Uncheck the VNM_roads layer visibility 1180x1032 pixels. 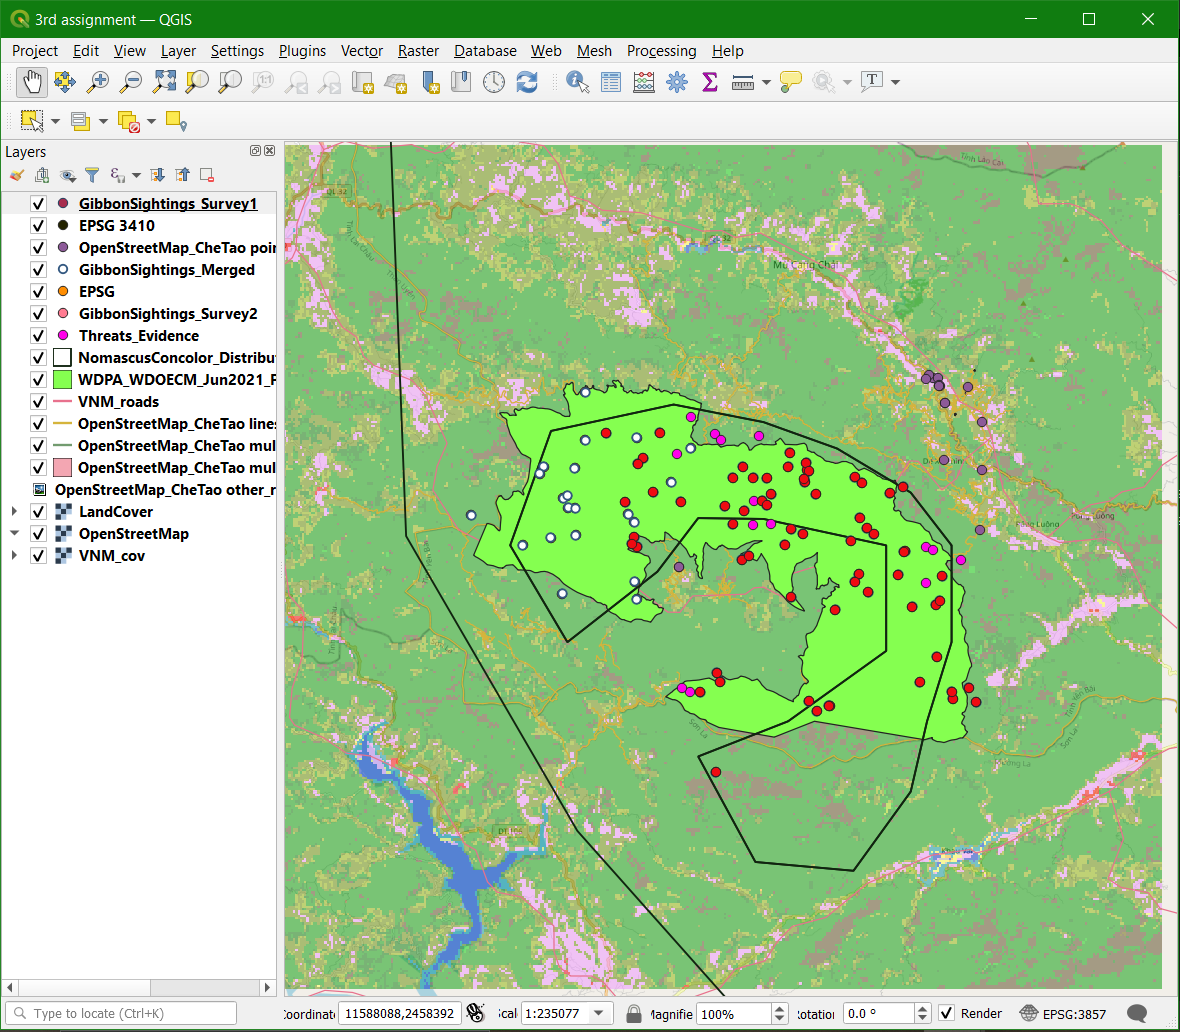(38, 402)
